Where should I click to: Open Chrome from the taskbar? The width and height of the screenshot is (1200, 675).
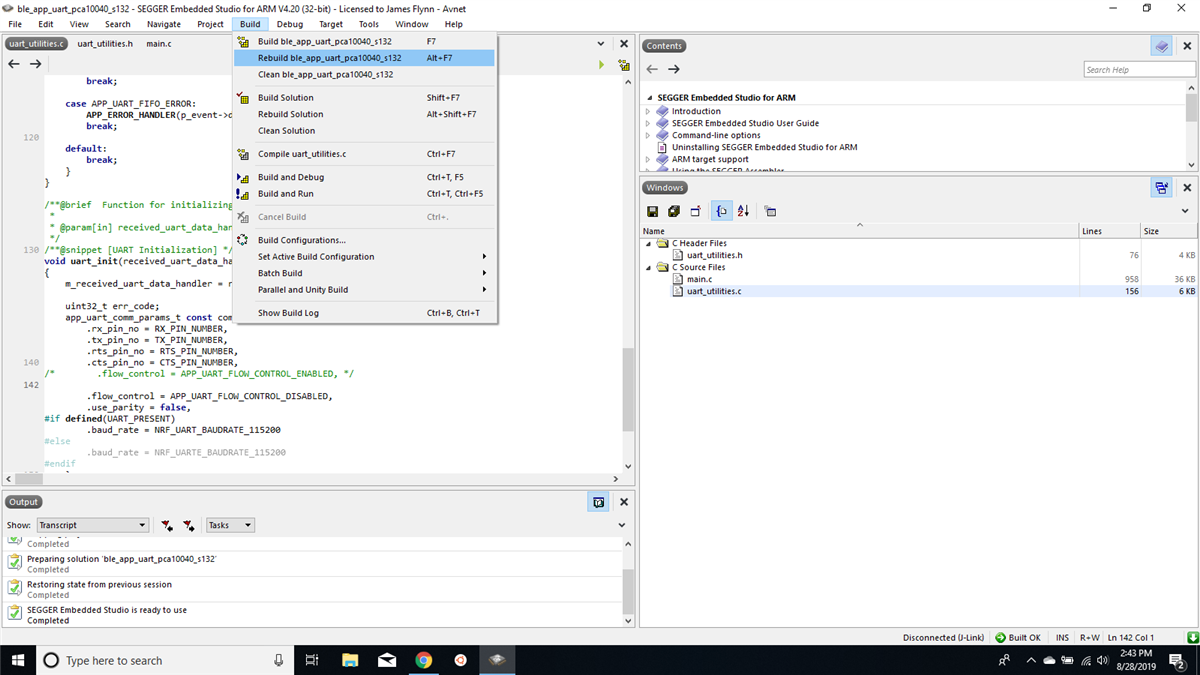pyautogui.click(x=423, y=660)
